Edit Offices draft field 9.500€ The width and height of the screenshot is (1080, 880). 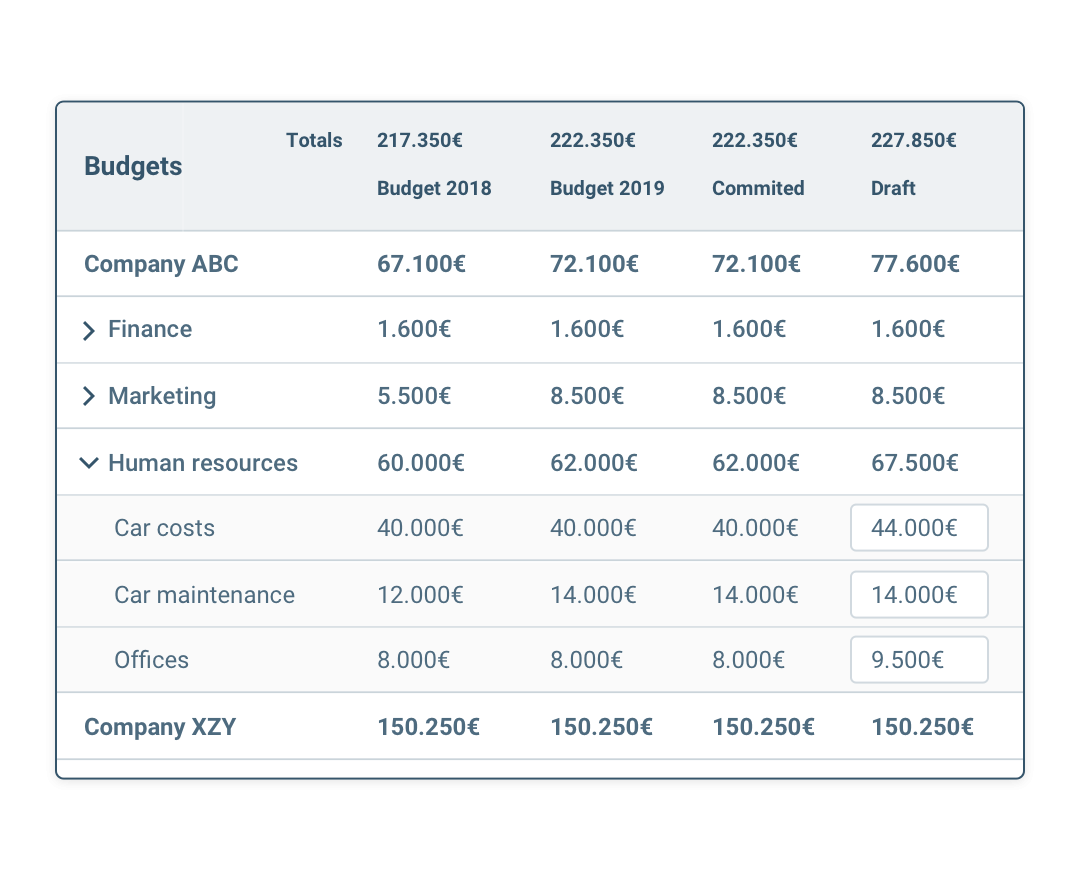tap(919, 660)
